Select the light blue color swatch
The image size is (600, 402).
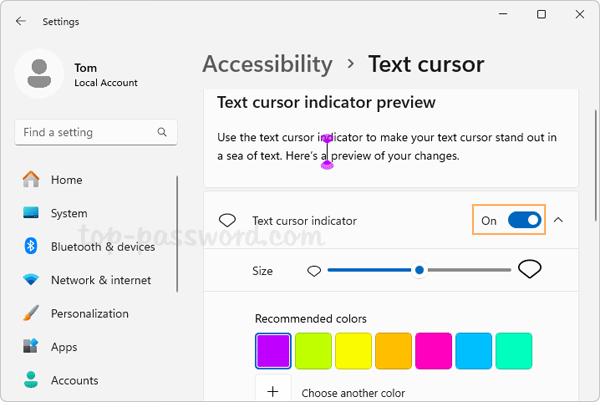coord(473,351)
